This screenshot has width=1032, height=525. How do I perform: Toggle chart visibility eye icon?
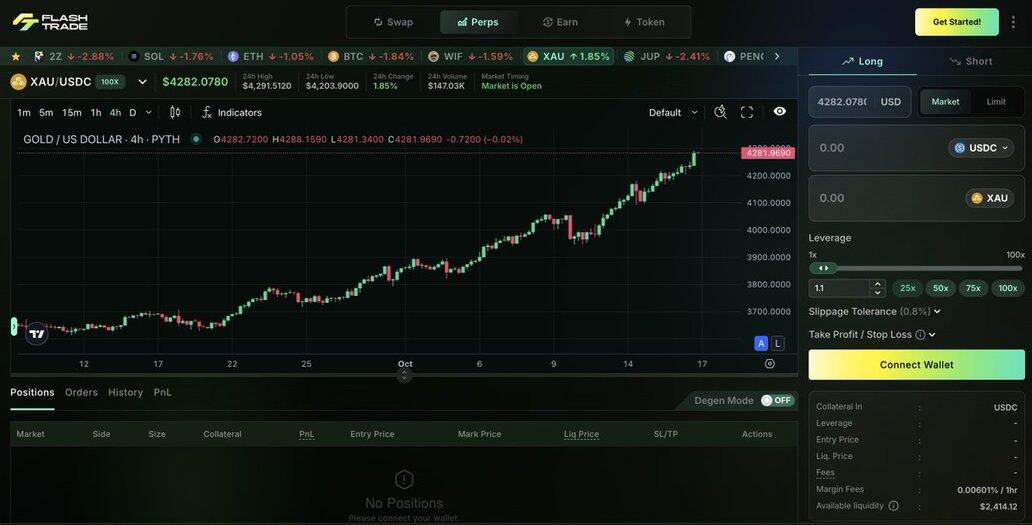coord(780,112)
